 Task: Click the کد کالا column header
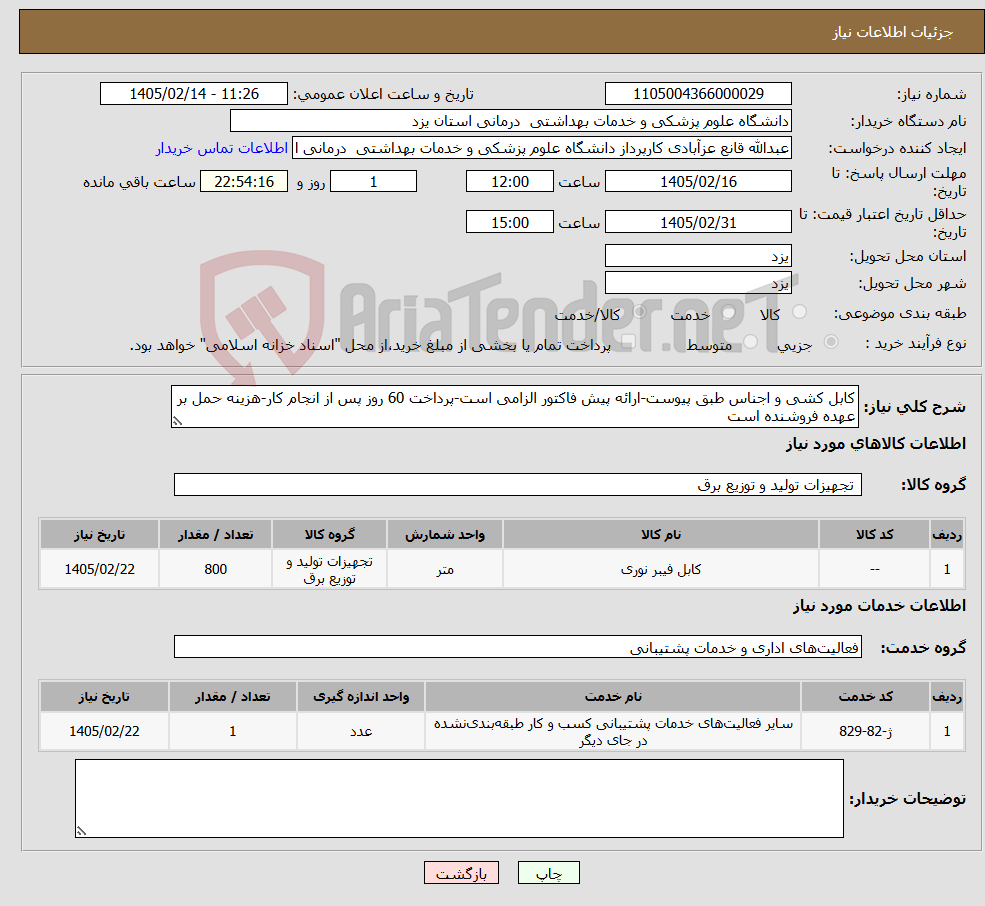point(874,534)
